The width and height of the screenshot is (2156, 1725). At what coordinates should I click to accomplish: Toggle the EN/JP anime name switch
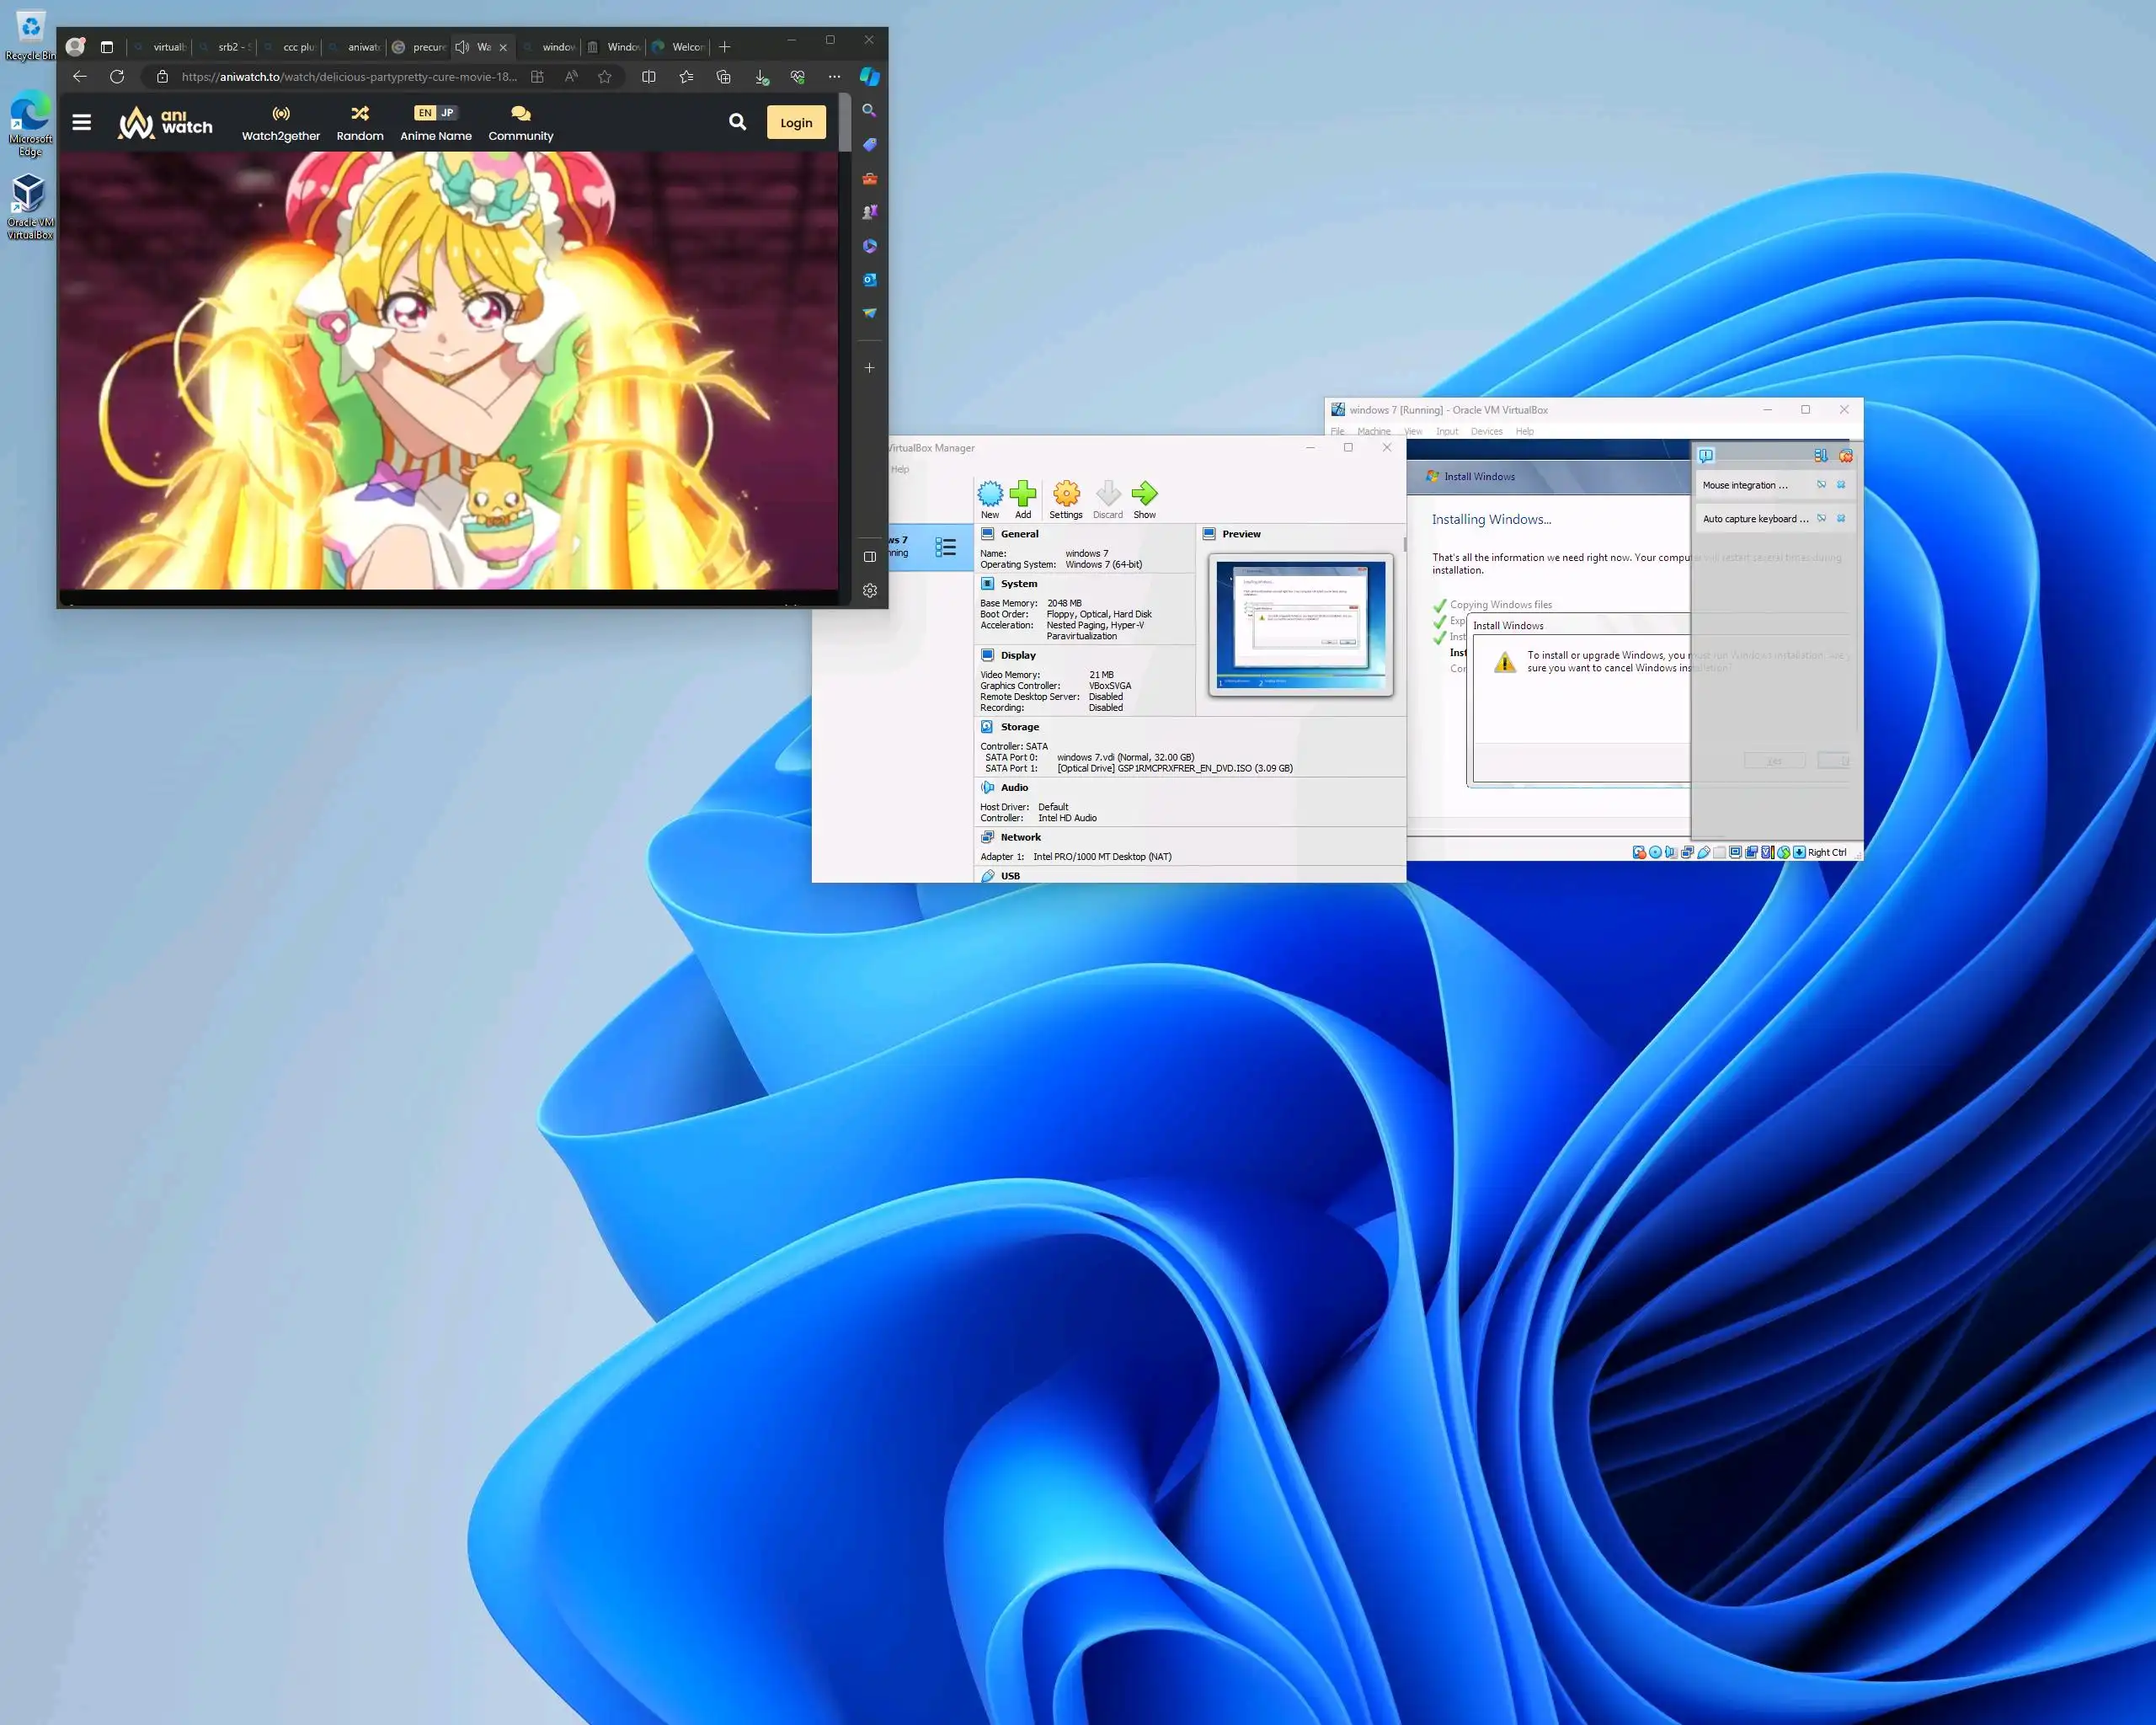coord(435,113)
